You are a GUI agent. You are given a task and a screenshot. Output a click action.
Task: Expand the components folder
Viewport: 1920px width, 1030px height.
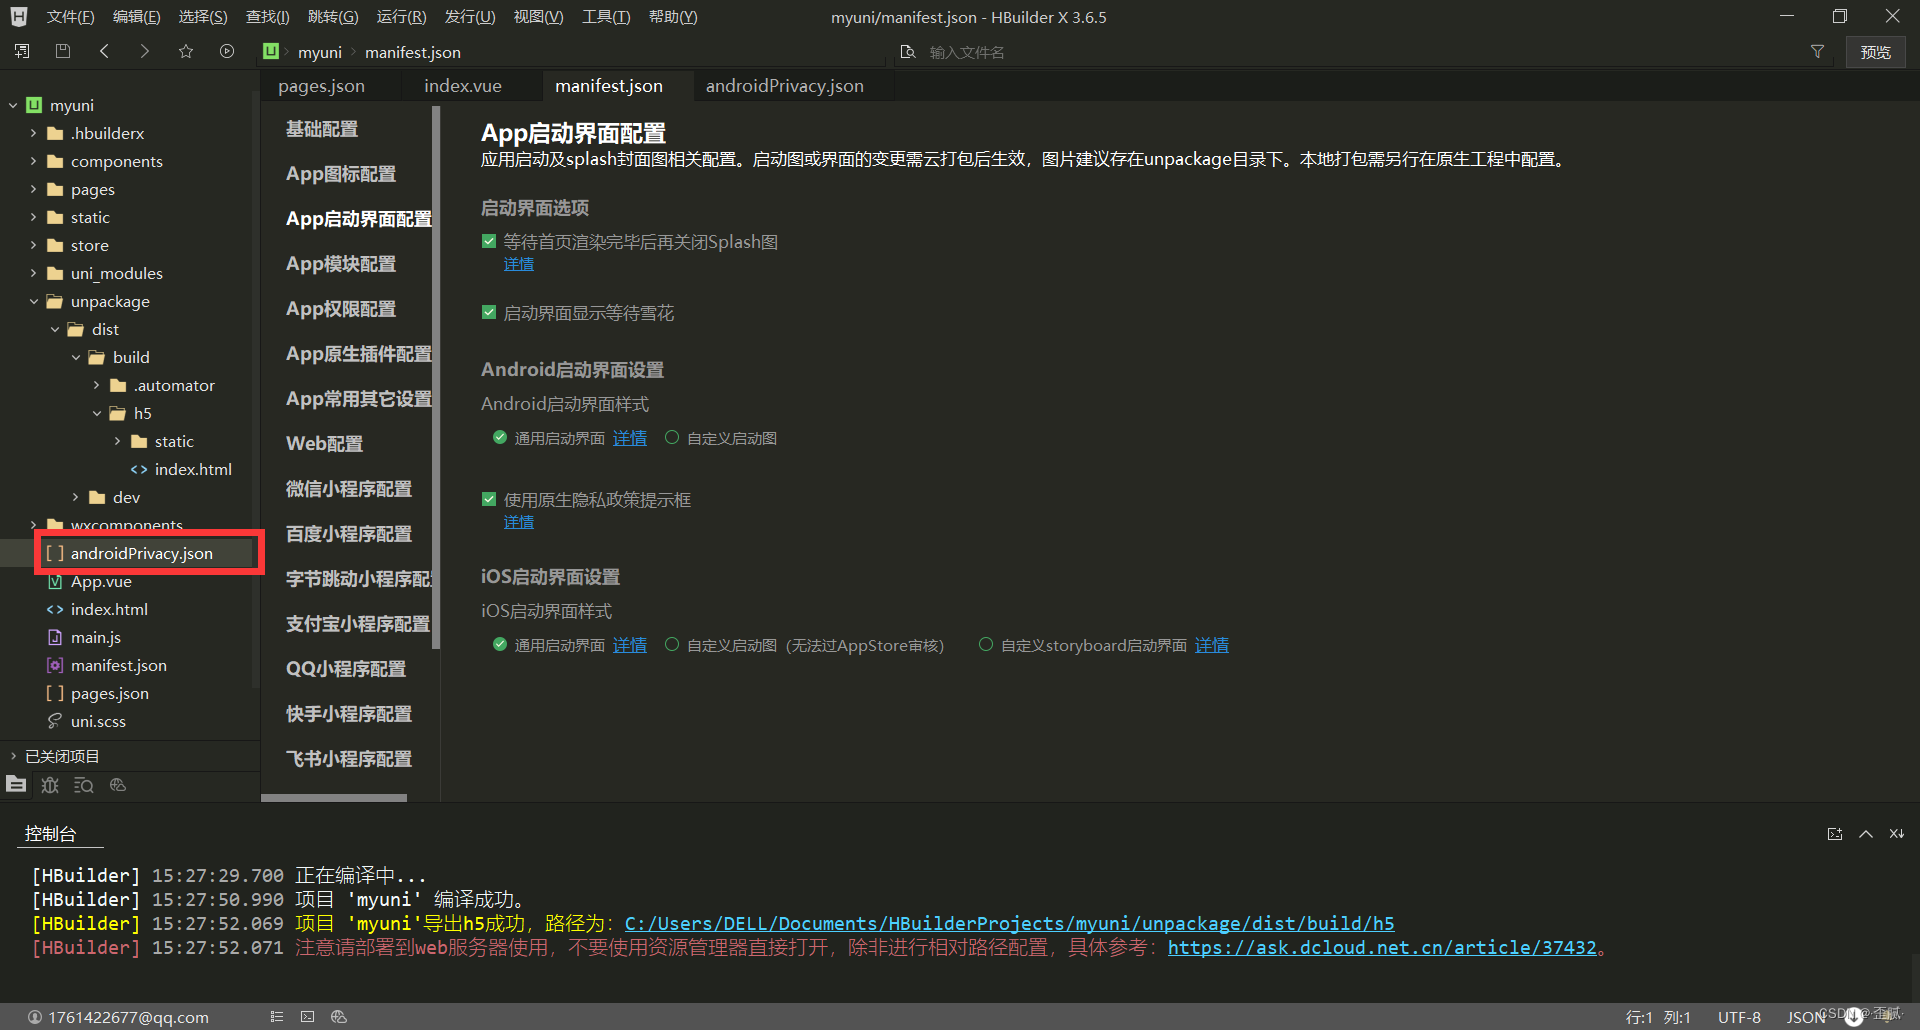click(x=33, y=161)
